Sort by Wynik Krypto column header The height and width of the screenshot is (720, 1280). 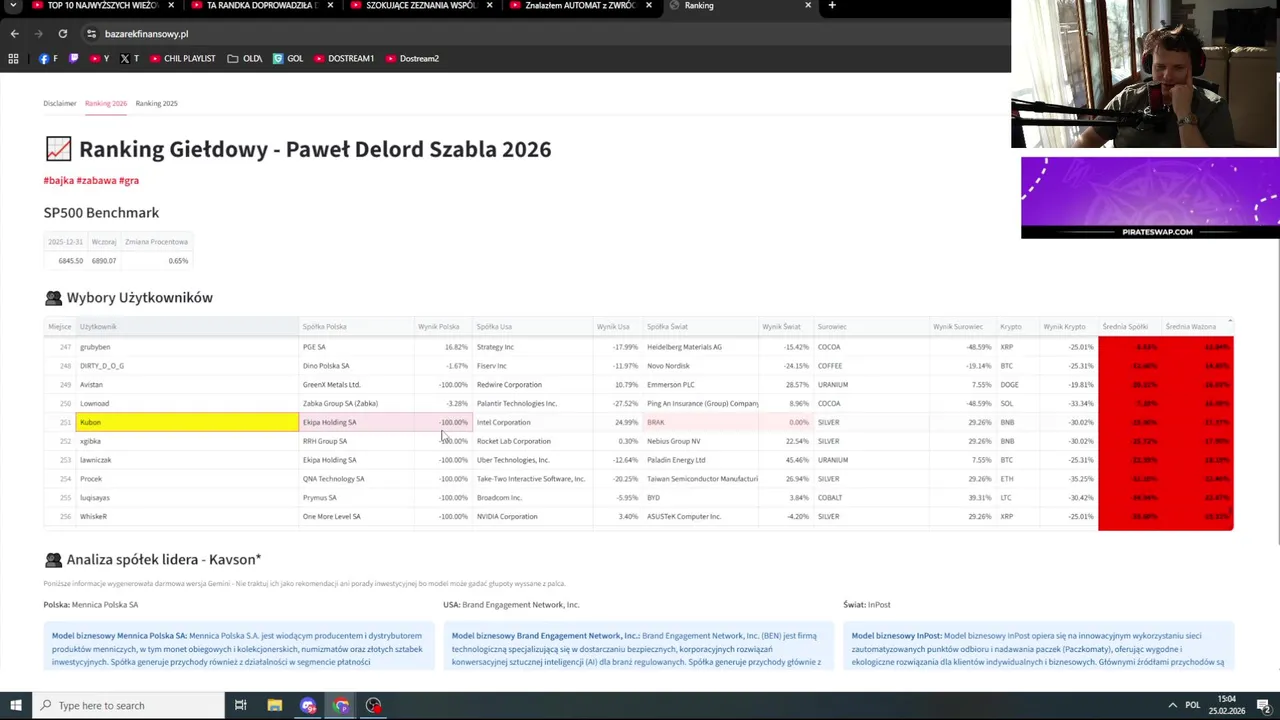point(1068,327)
